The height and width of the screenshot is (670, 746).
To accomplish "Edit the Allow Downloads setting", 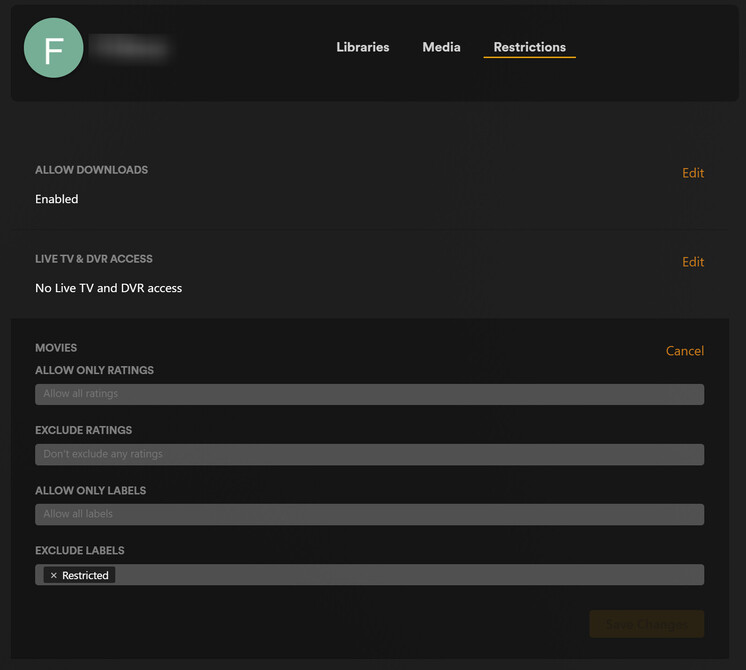I will click(x=693, y=173).
